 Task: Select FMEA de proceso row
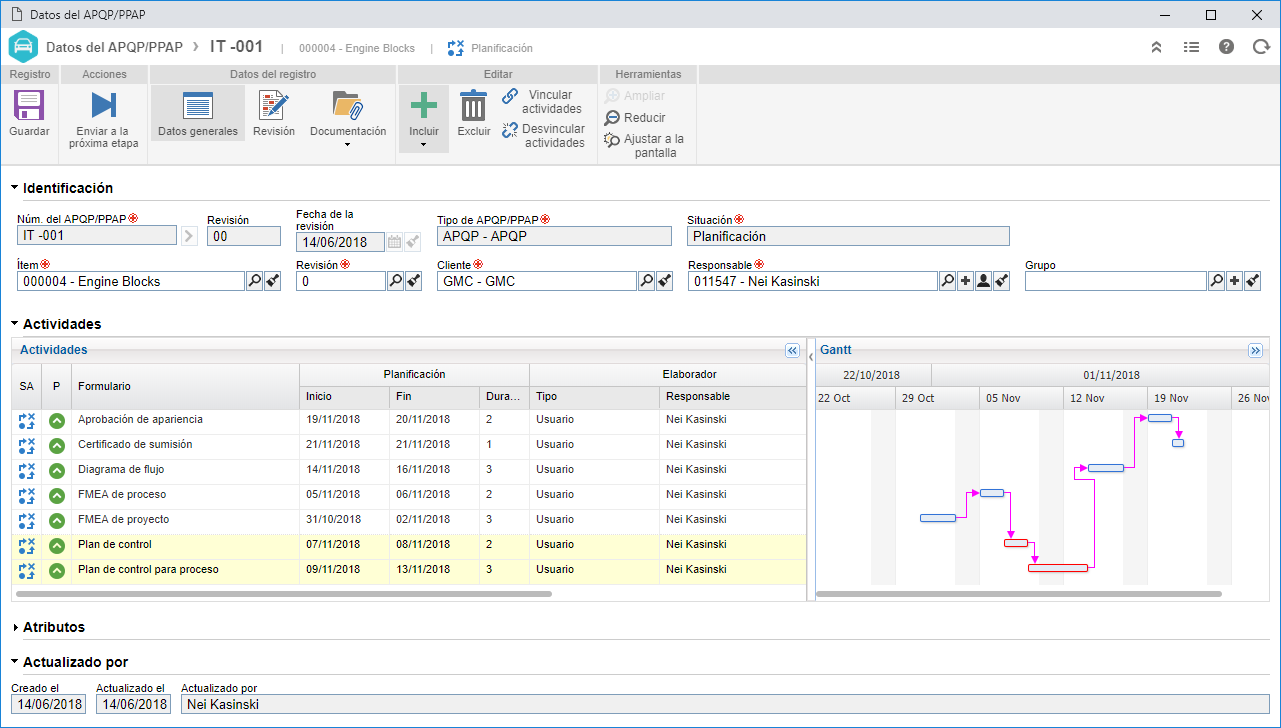tap(408, 495)
